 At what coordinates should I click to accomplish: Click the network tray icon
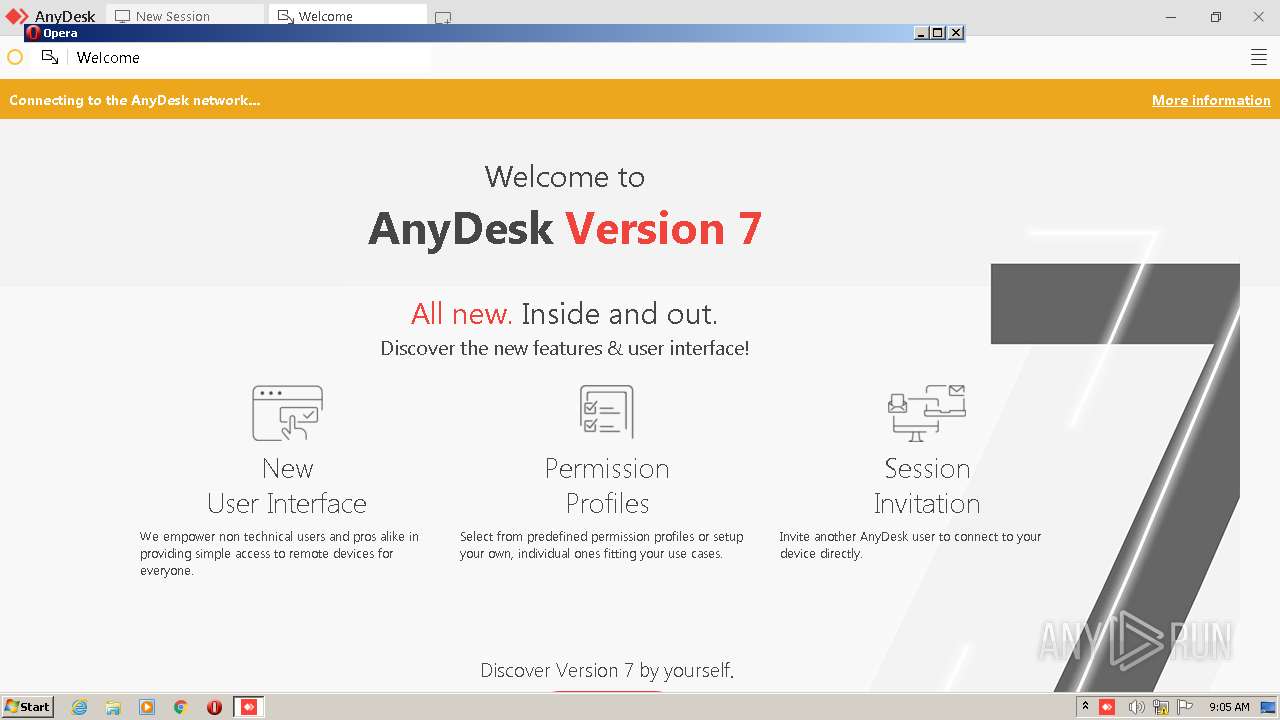(1161, 707)
